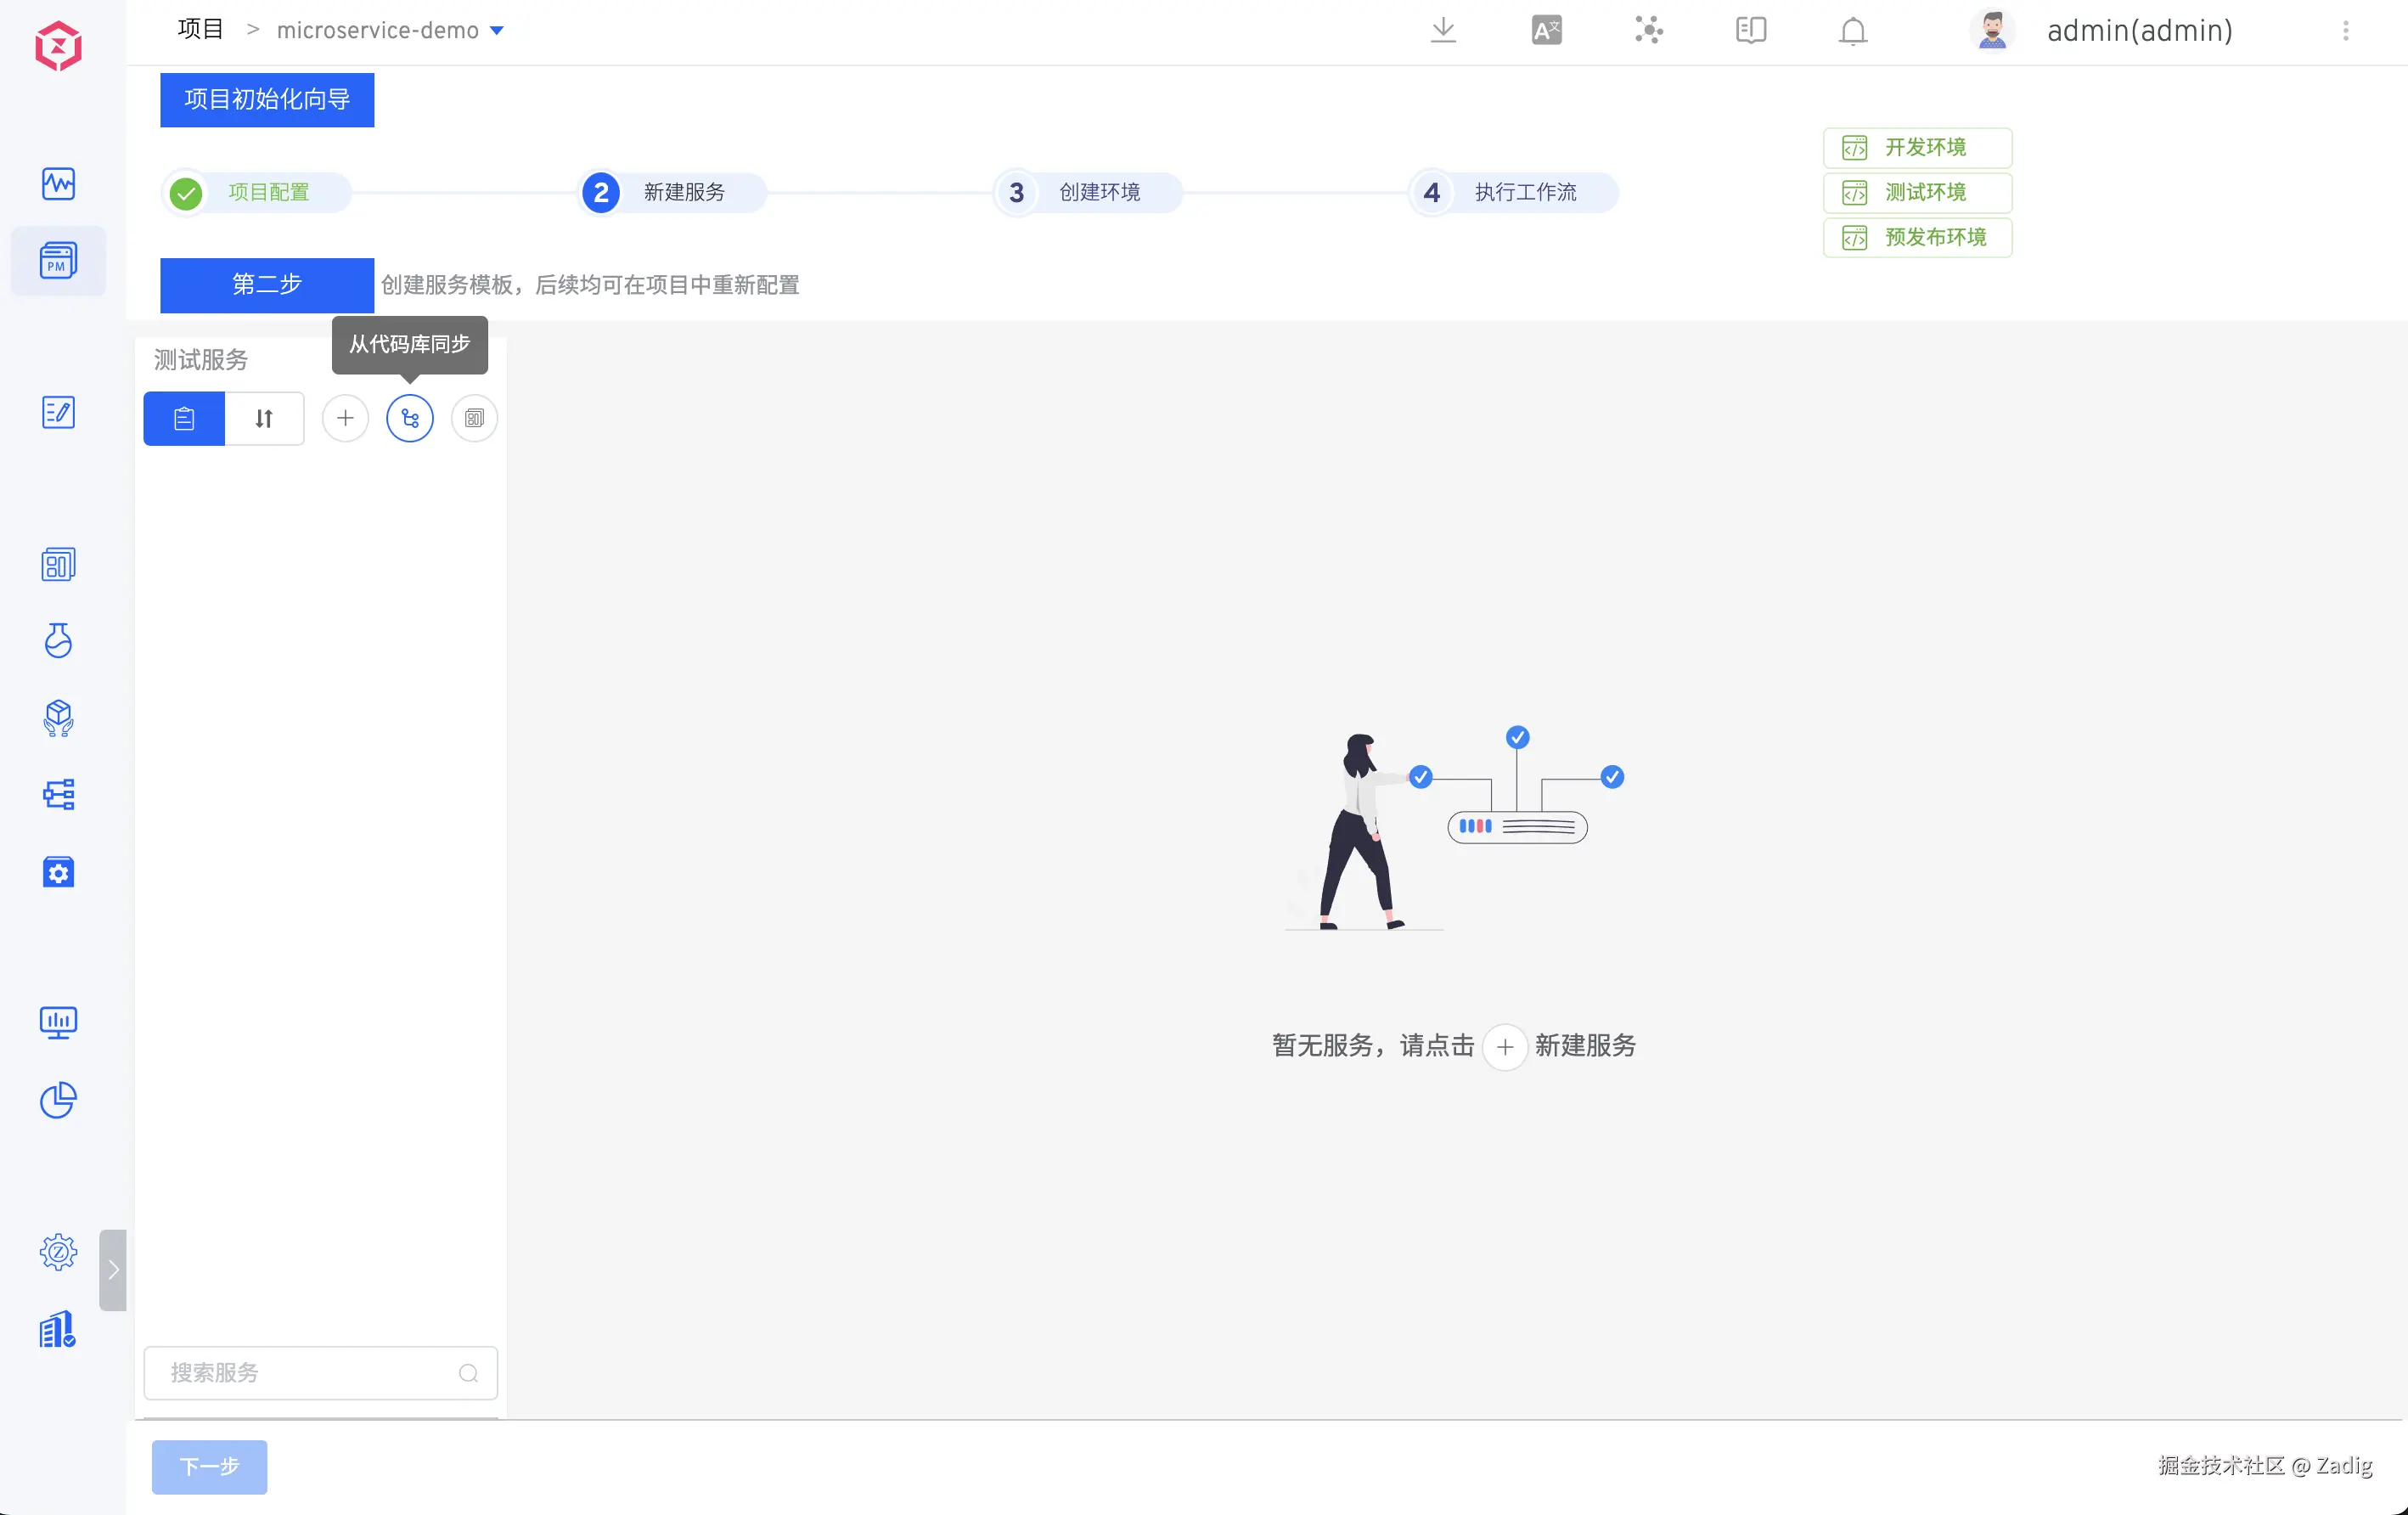Click the flask test icon in sidebar
The image size is (2408, 1515).
point(58,640)
